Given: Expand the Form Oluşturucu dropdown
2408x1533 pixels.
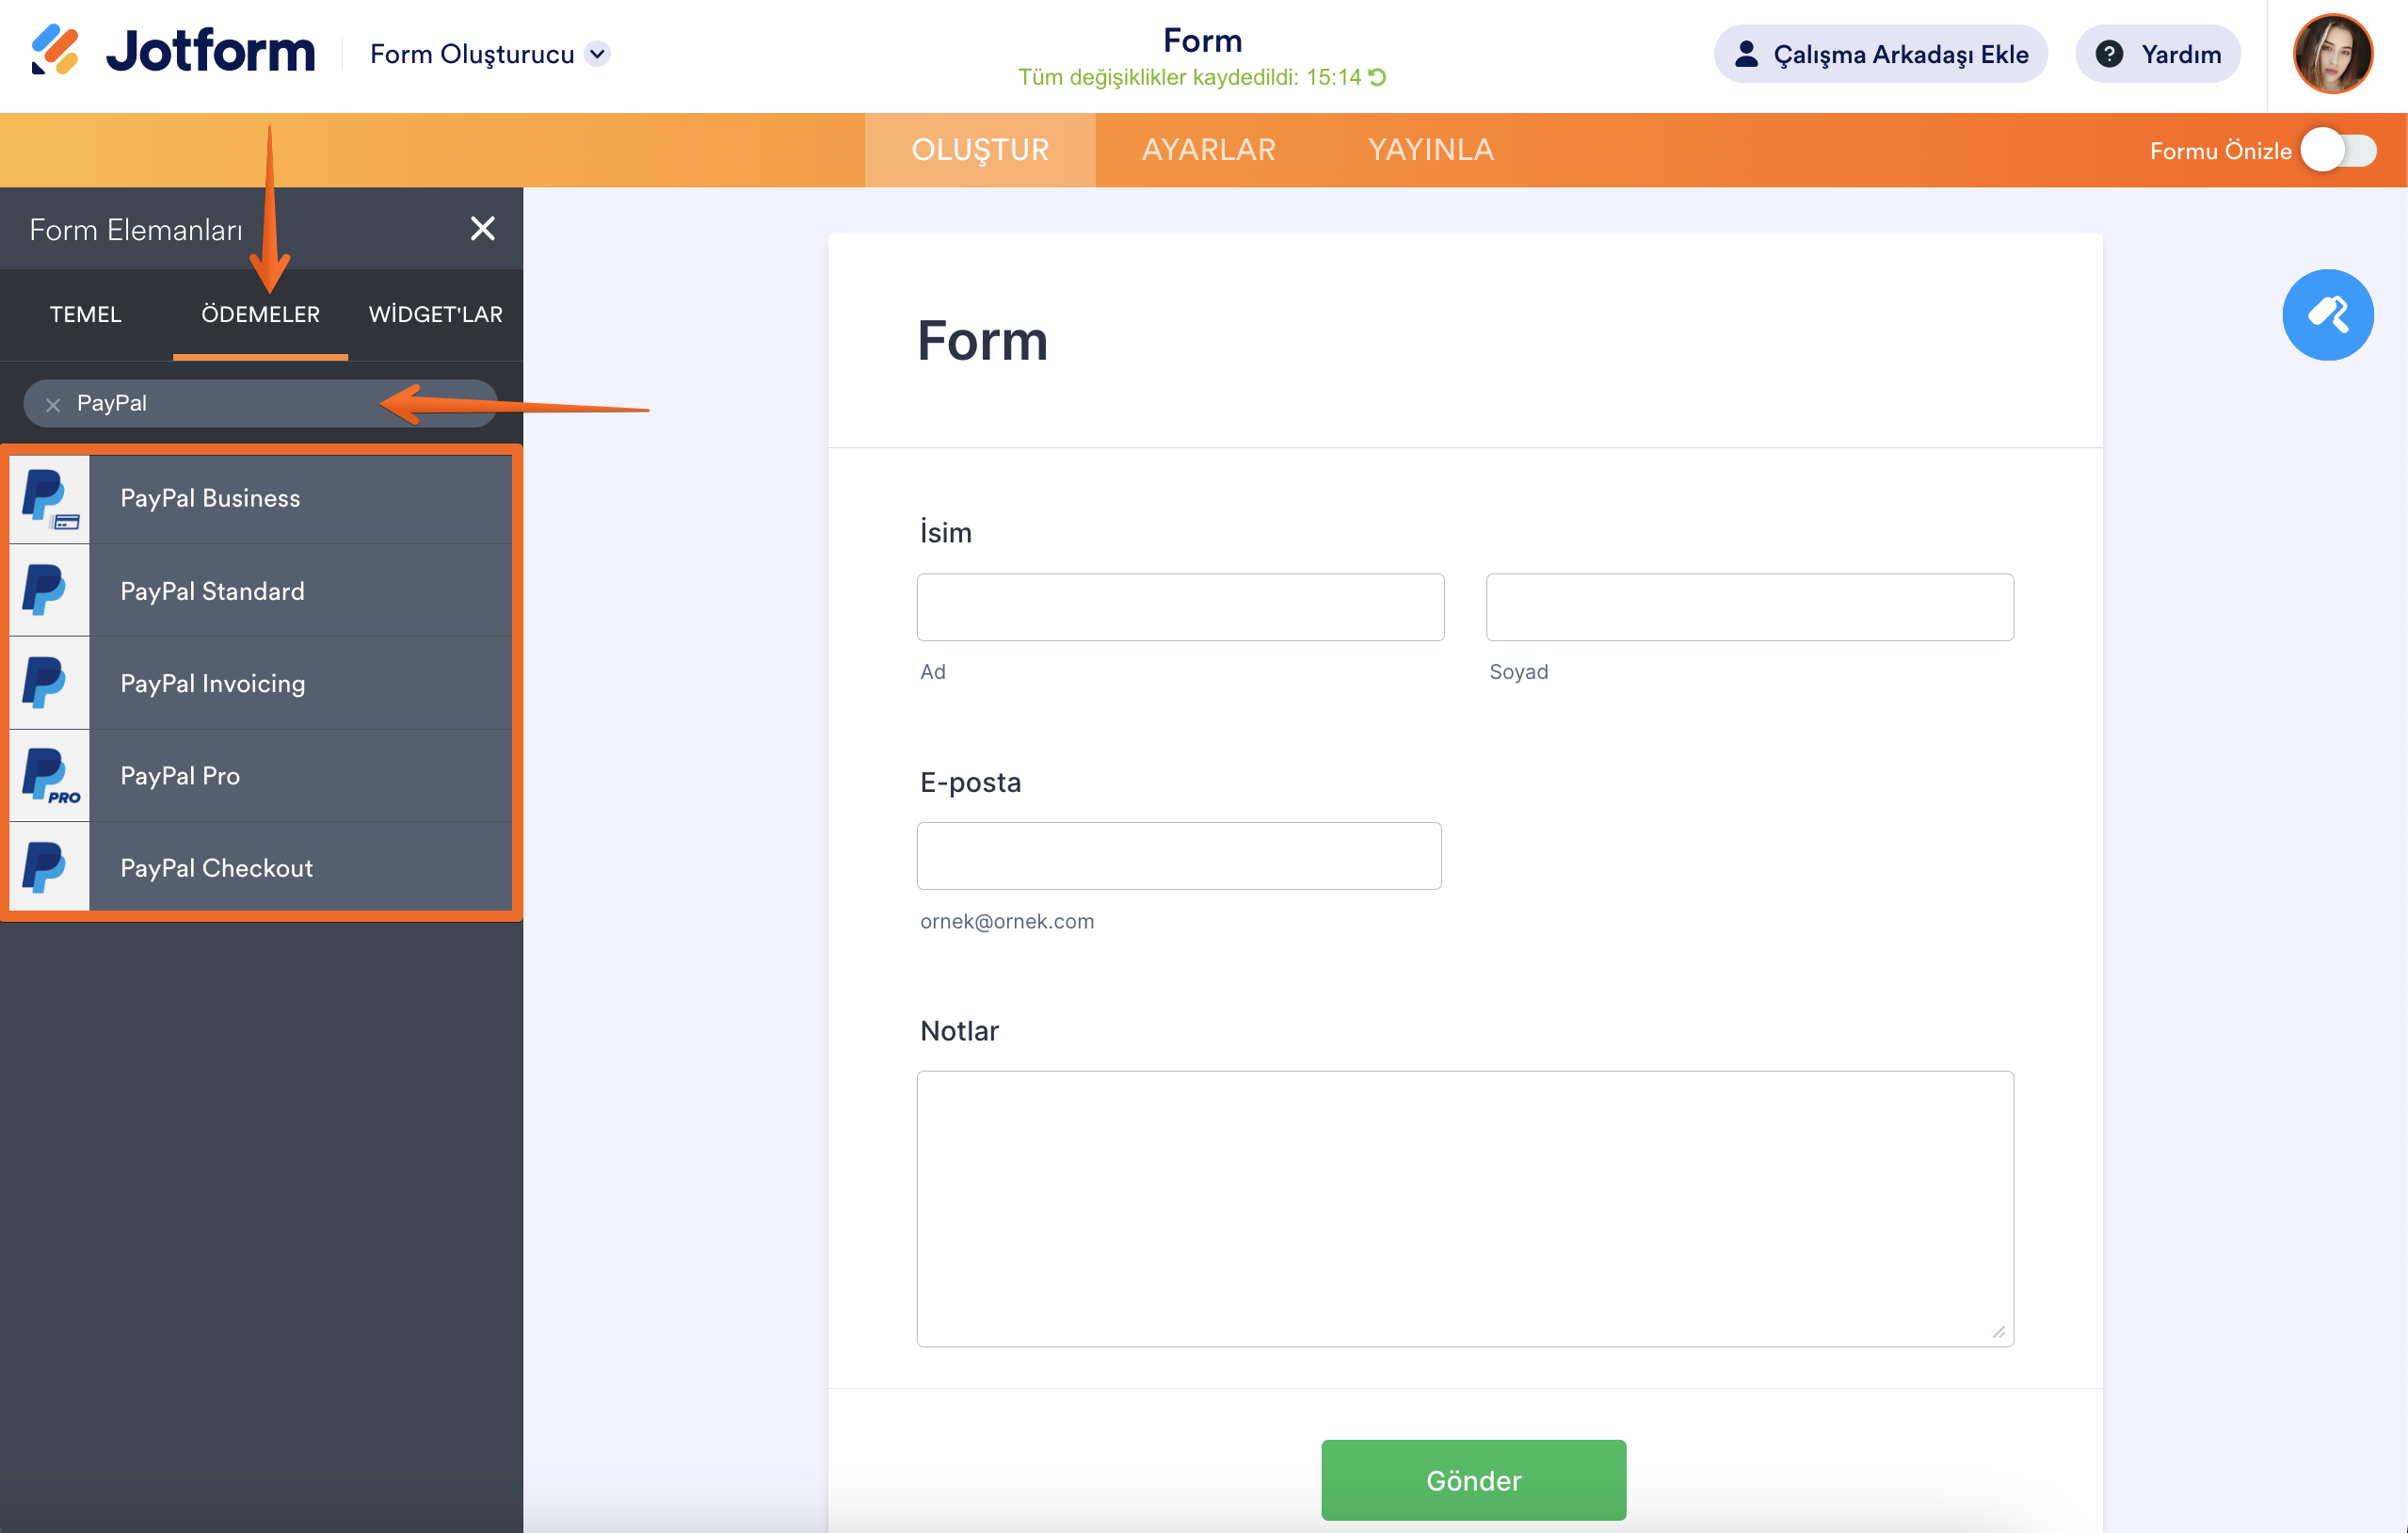Looking at the screenshot, I should point(597,54).
